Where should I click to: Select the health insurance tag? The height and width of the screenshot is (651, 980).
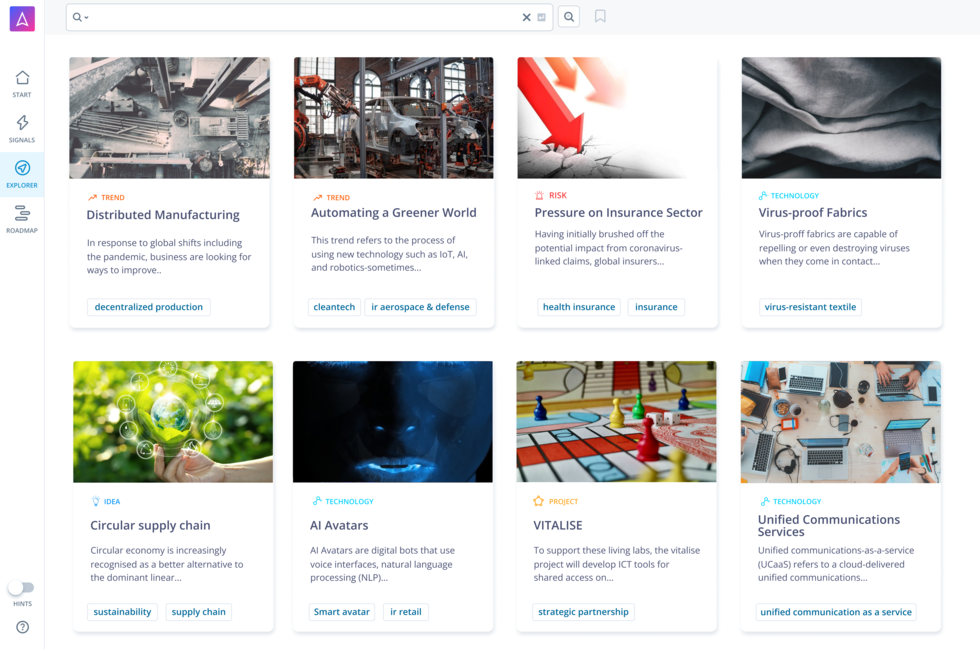click(x=579, y=307)
